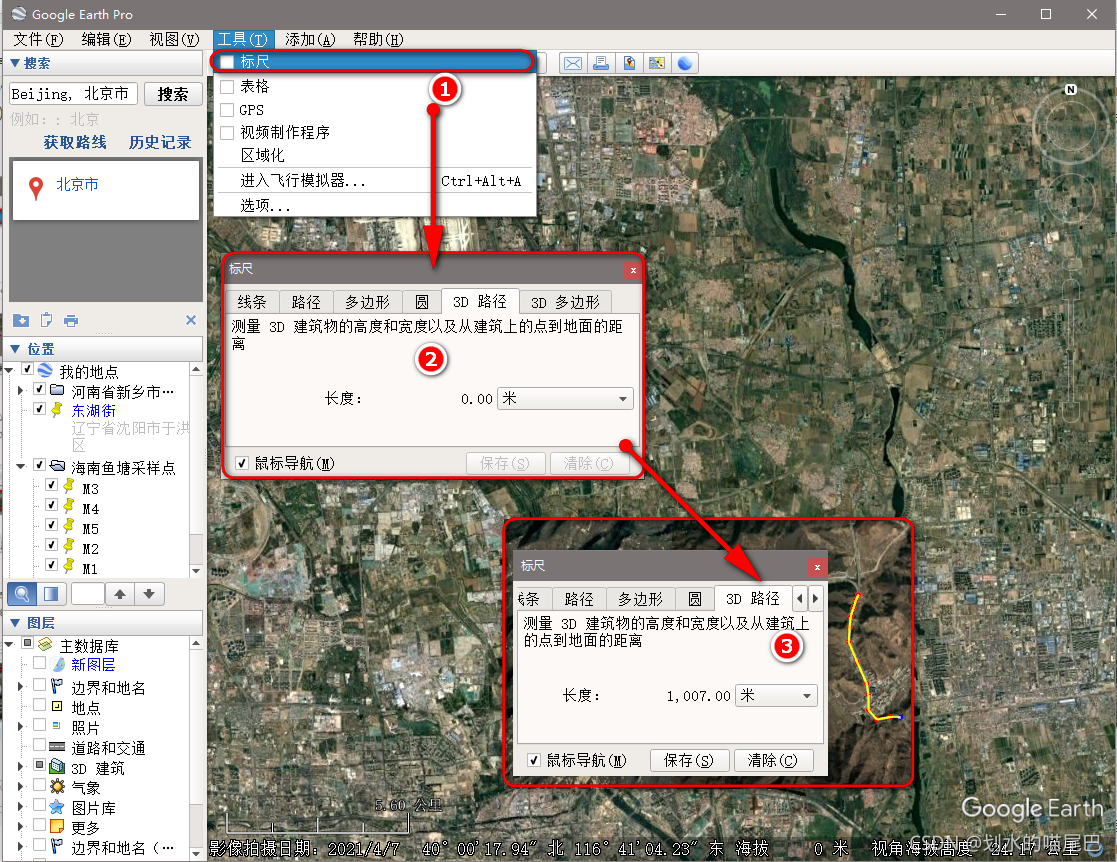Viewport: 1117px width, 862px height.
Task: Click the 获取路线 link
Action: (x=75, y=142)
